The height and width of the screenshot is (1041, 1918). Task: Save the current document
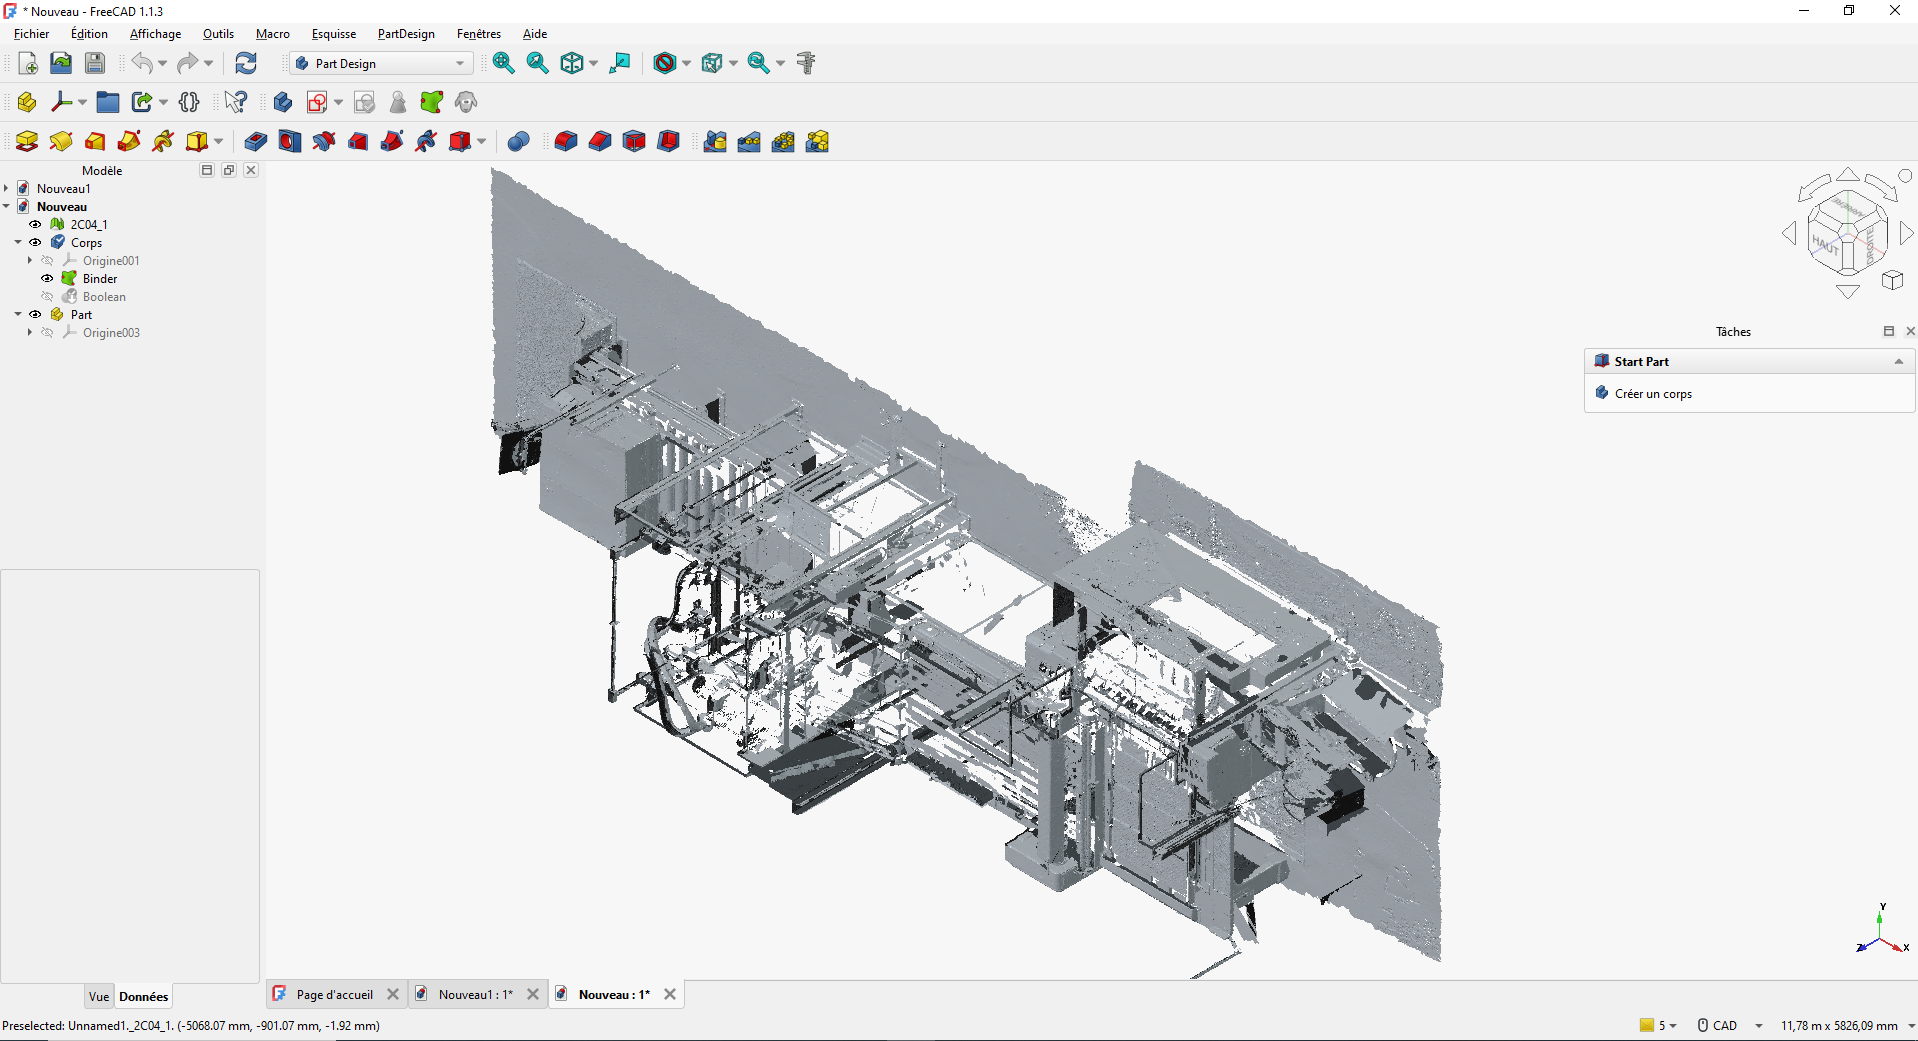[95, 63]
